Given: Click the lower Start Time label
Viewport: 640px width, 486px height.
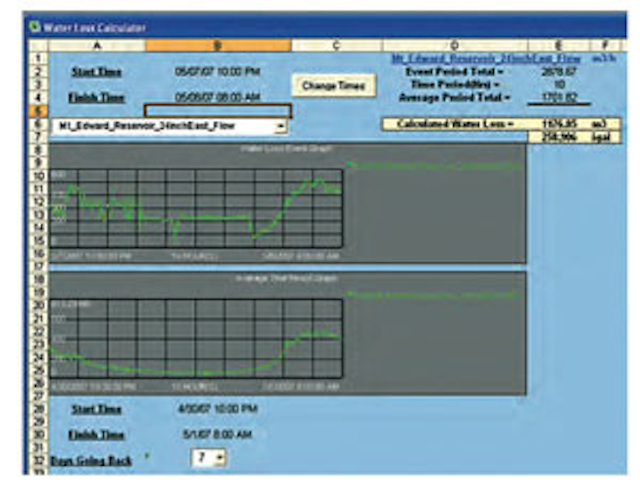Looking at the screenshot, I should click(x=97, y=409).
